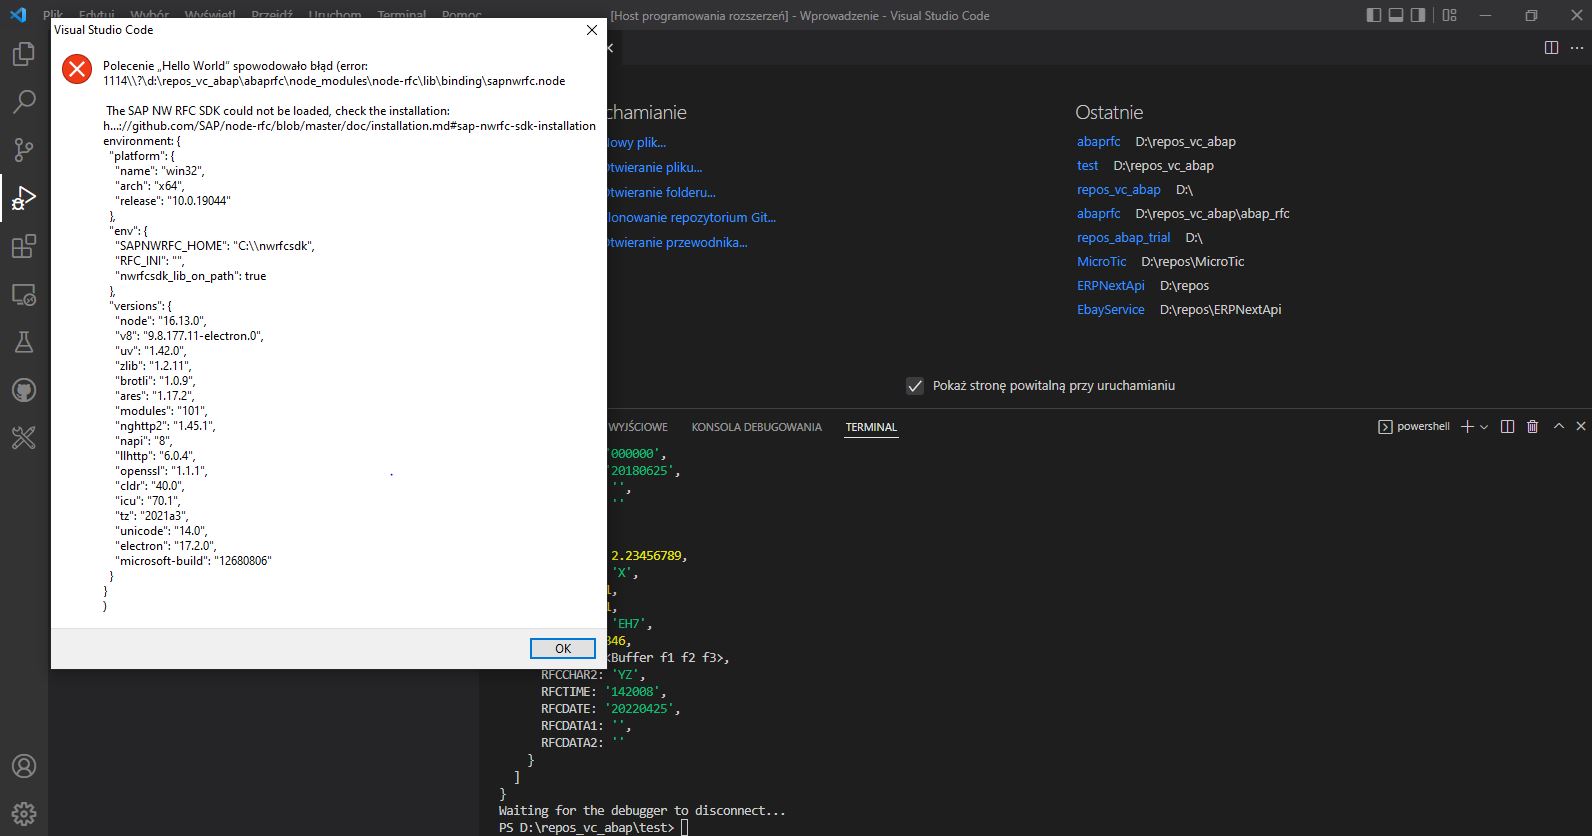Click open folder link 'twieranie folderu...'
Viewport: 1592px width, 836px height.
661,193
